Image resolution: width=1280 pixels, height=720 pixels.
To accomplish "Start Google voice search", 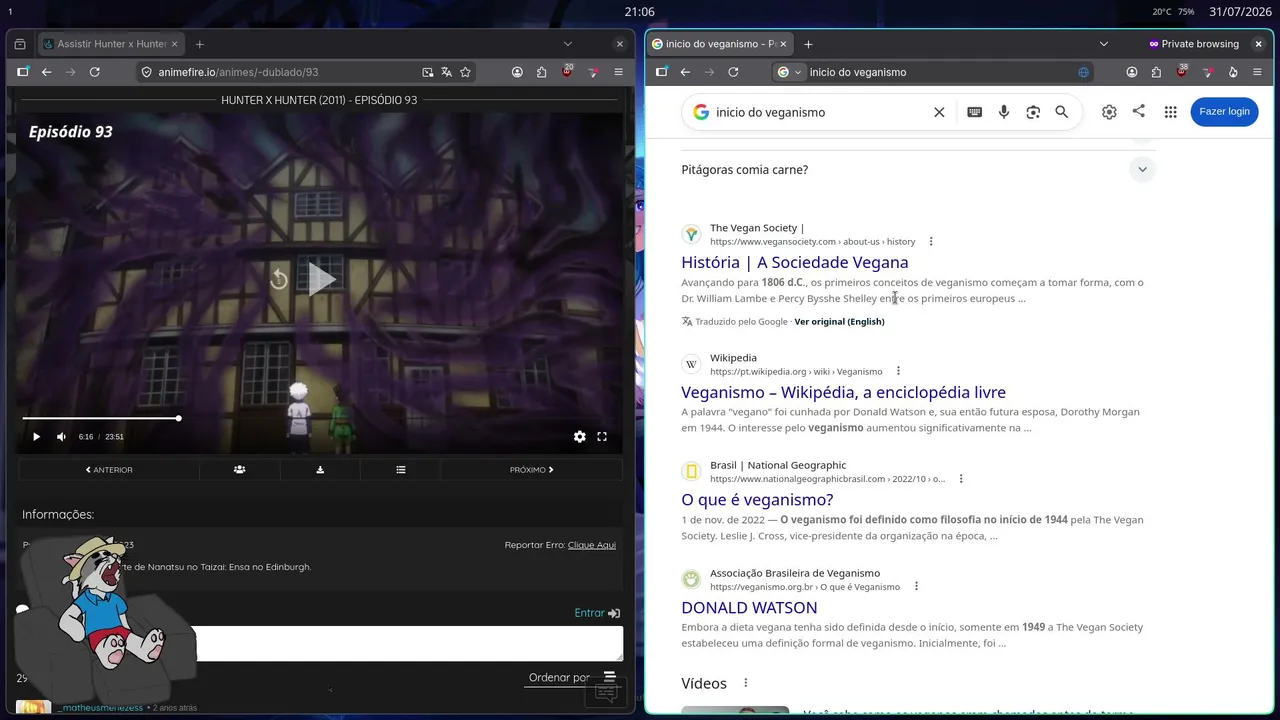I will click(x=1004, y=112).
